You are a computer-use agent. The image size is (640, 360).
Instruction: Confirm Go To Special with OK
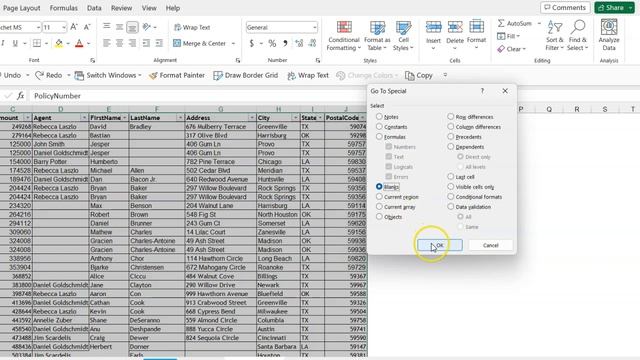coord(440,245)
